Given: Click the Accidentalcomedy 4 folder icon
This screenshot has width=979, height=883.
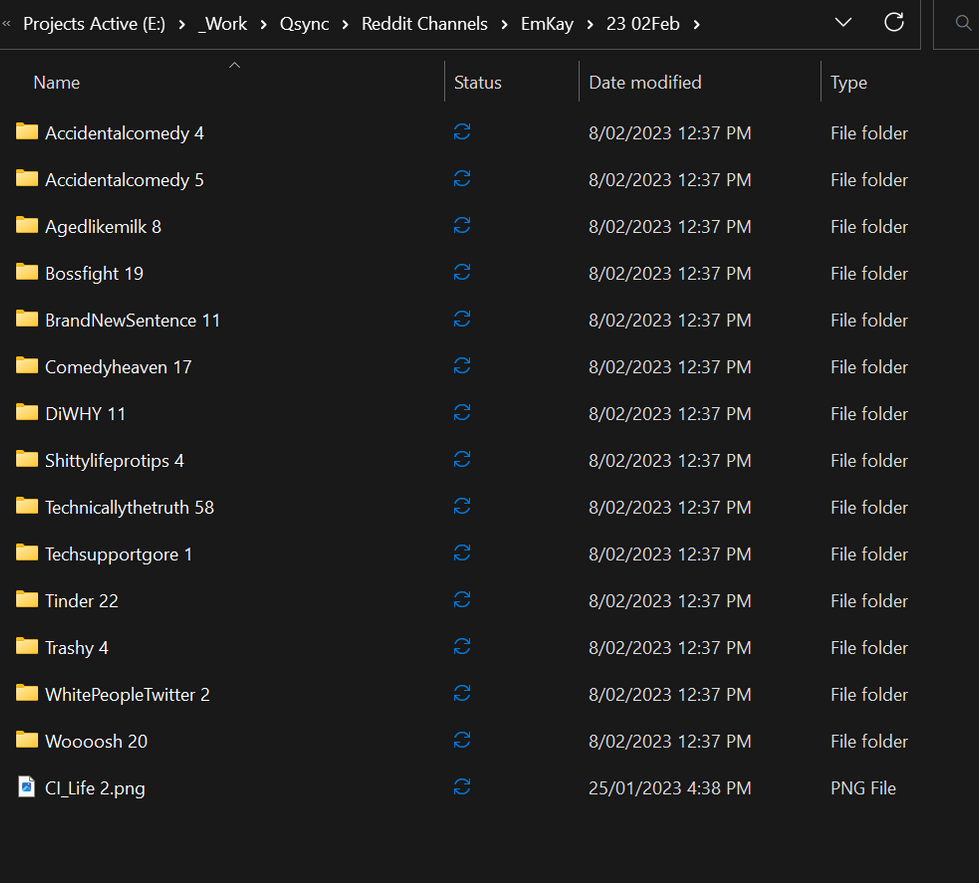Looking at the screenshot, I should [27, 132].
